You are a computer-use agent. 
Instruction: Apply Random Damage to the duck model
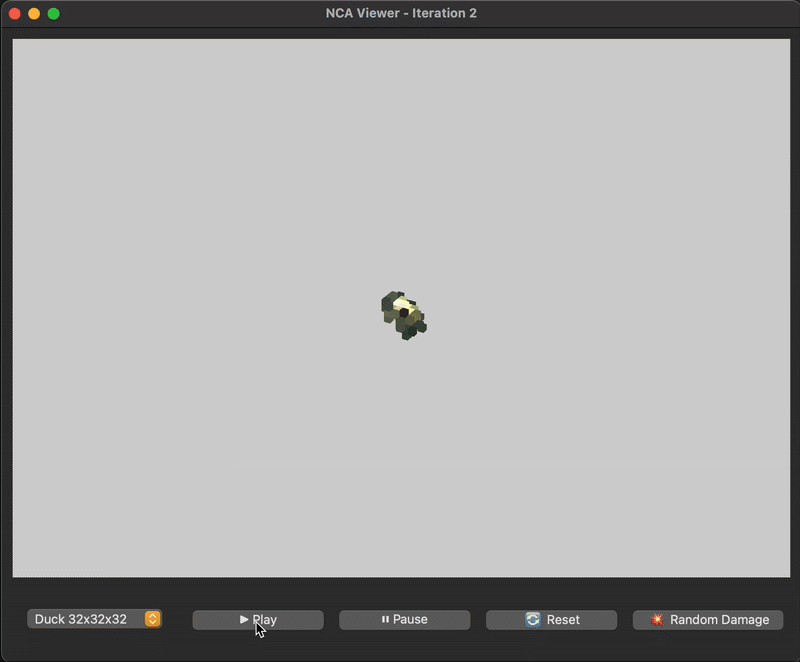[707, 620]
